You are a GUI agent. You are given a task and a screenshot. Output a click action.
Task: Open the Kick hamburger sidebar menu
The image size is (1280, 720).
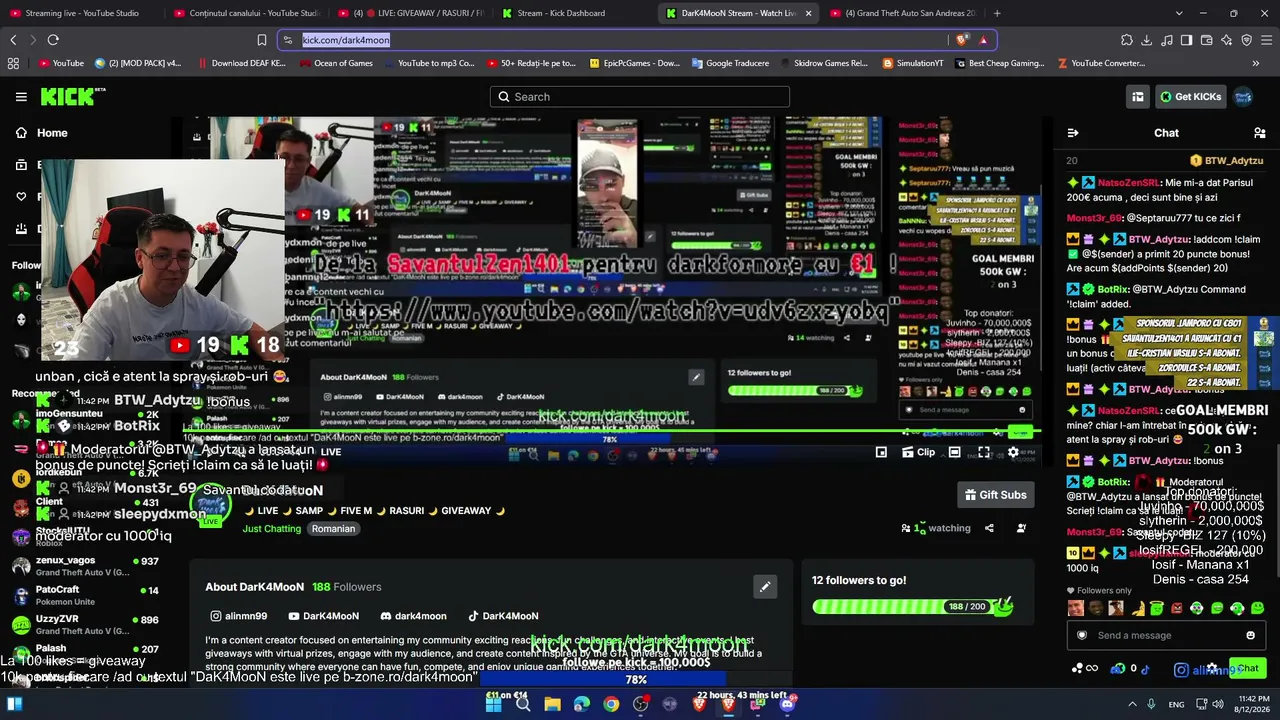21,97
